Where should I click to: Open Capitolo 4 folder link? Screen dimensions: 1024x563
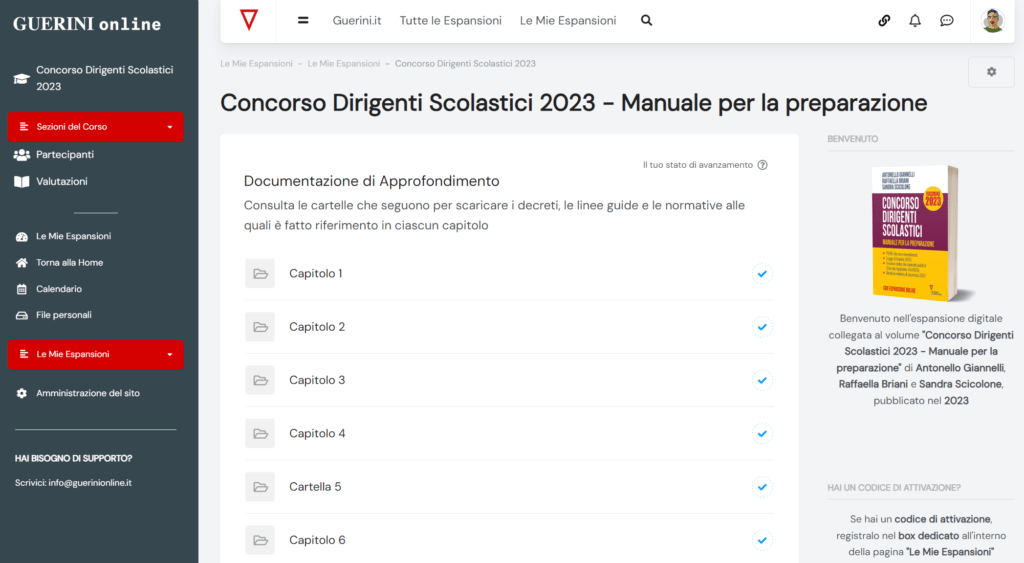click(317, 434)
